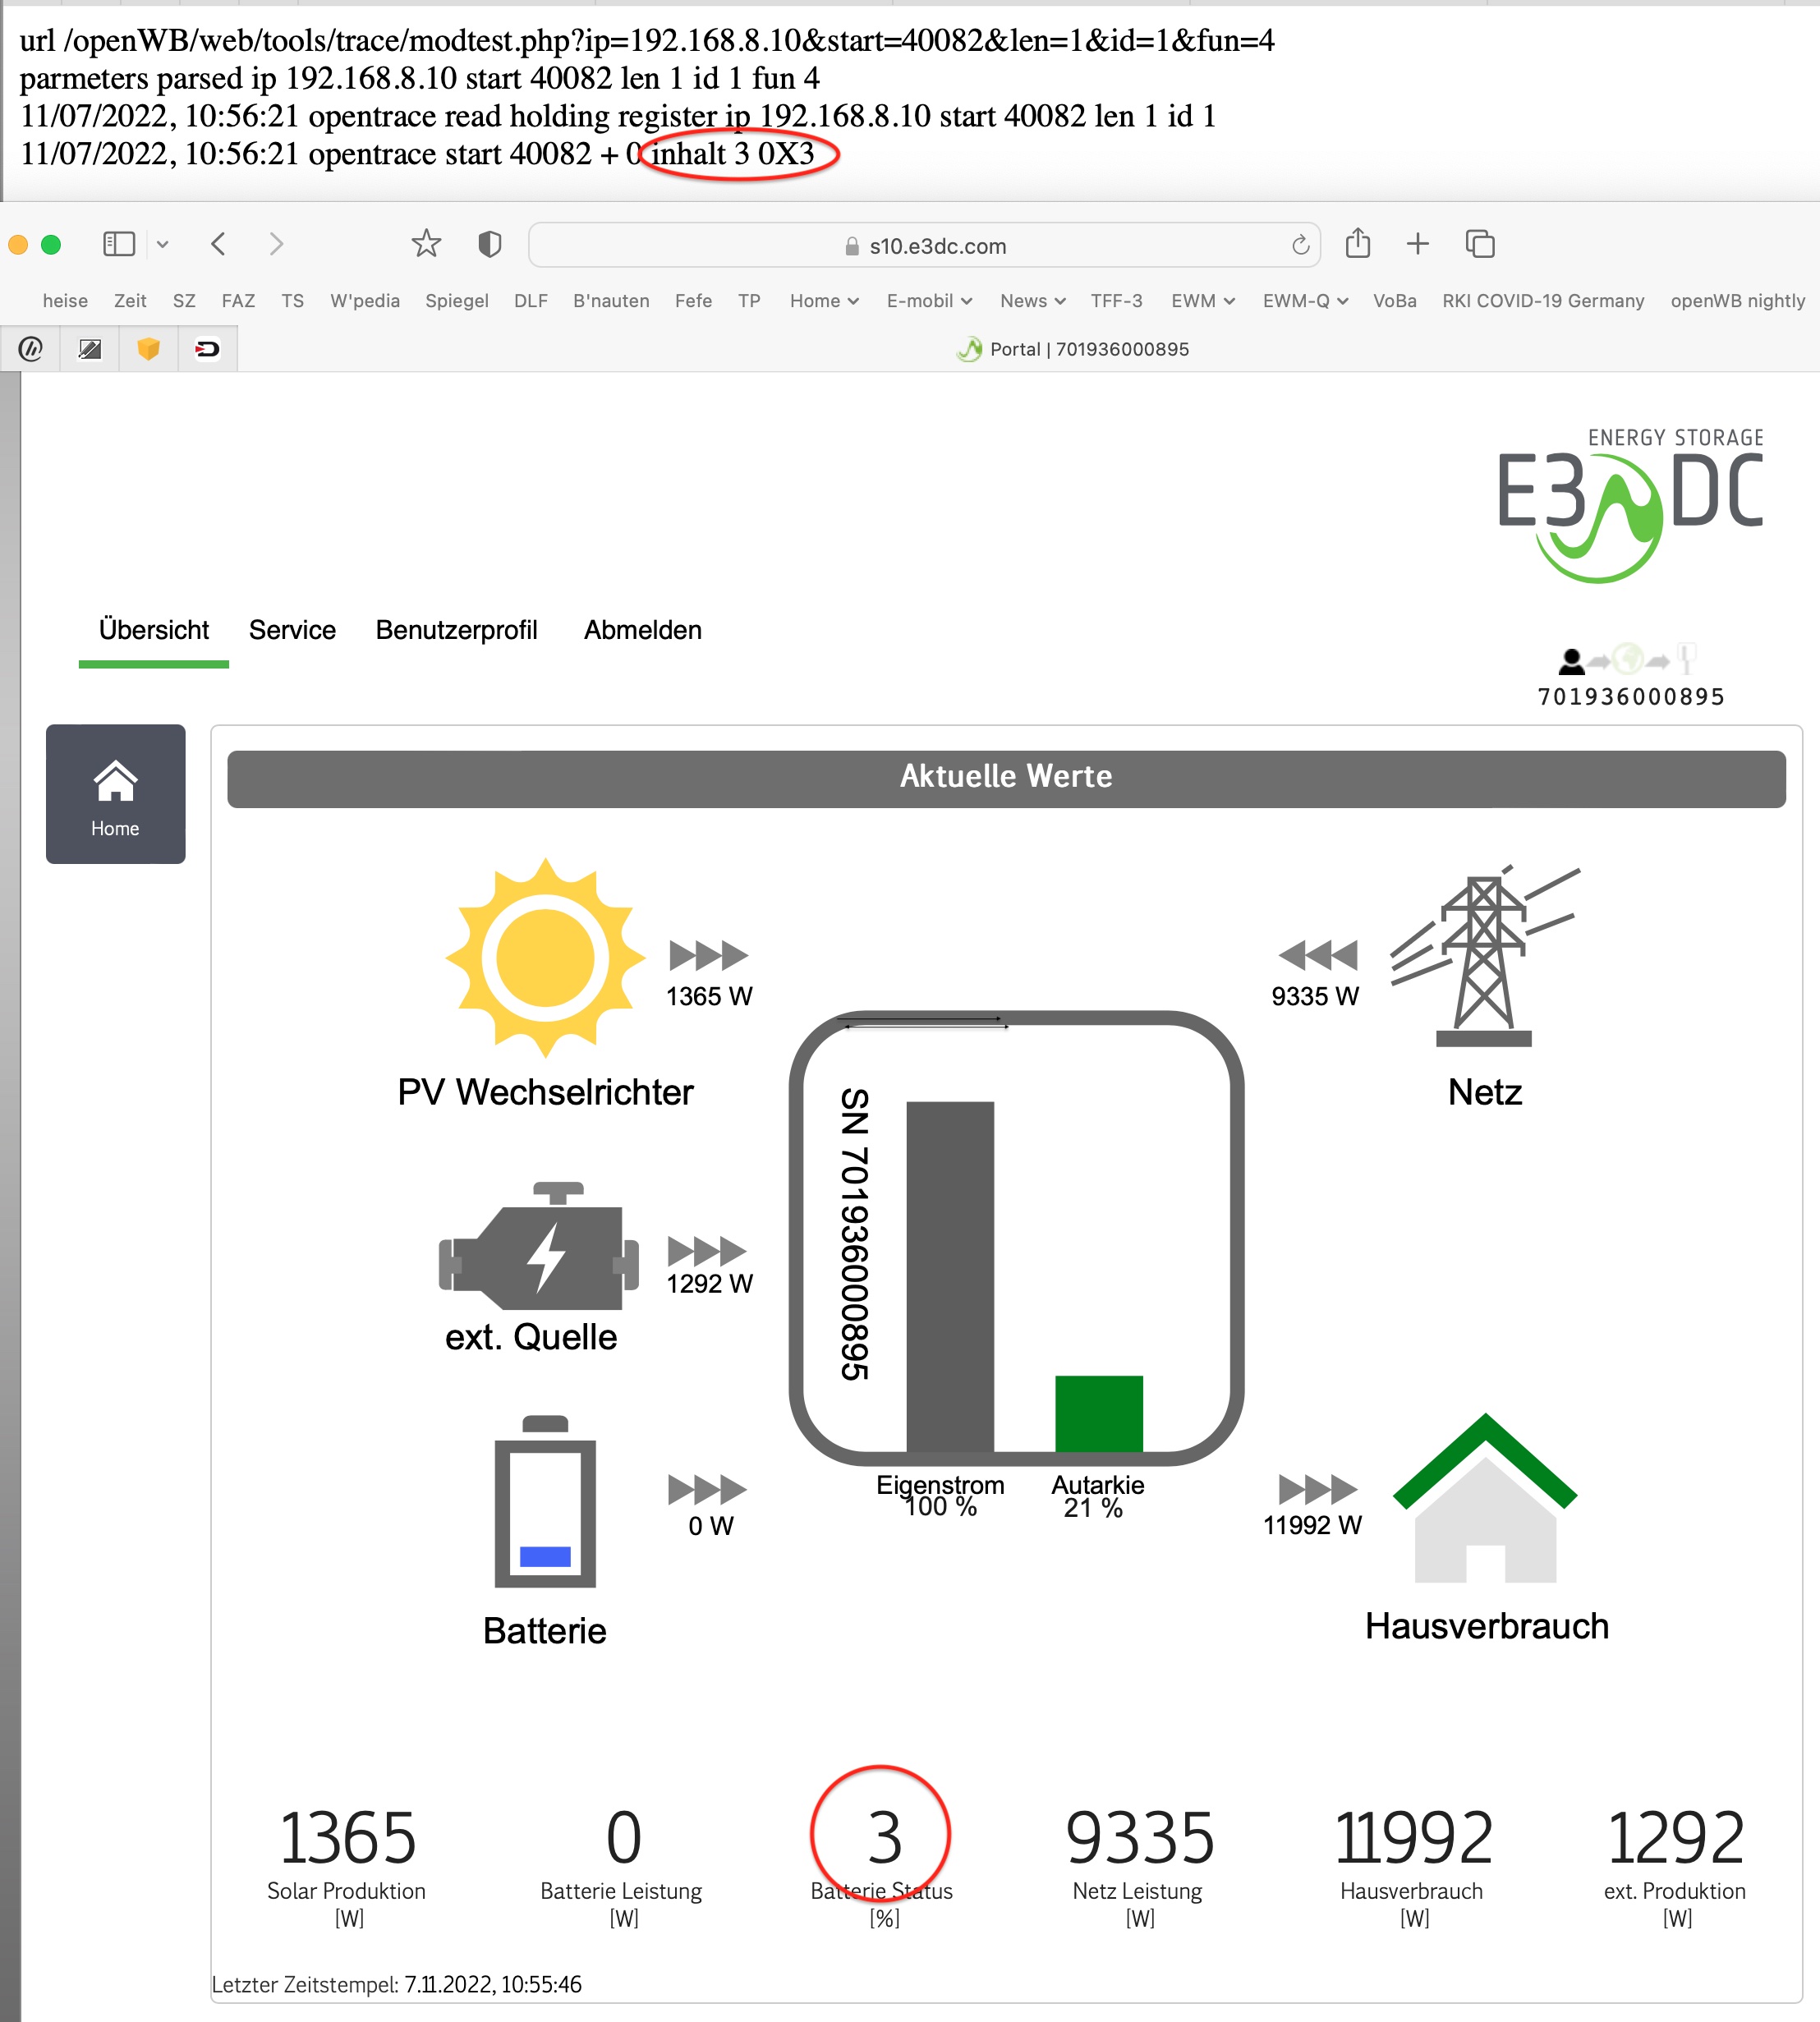Click the Hausverbrauch house icon
Screen dimensions: 1820x2022
[x=1484, y=1501]
